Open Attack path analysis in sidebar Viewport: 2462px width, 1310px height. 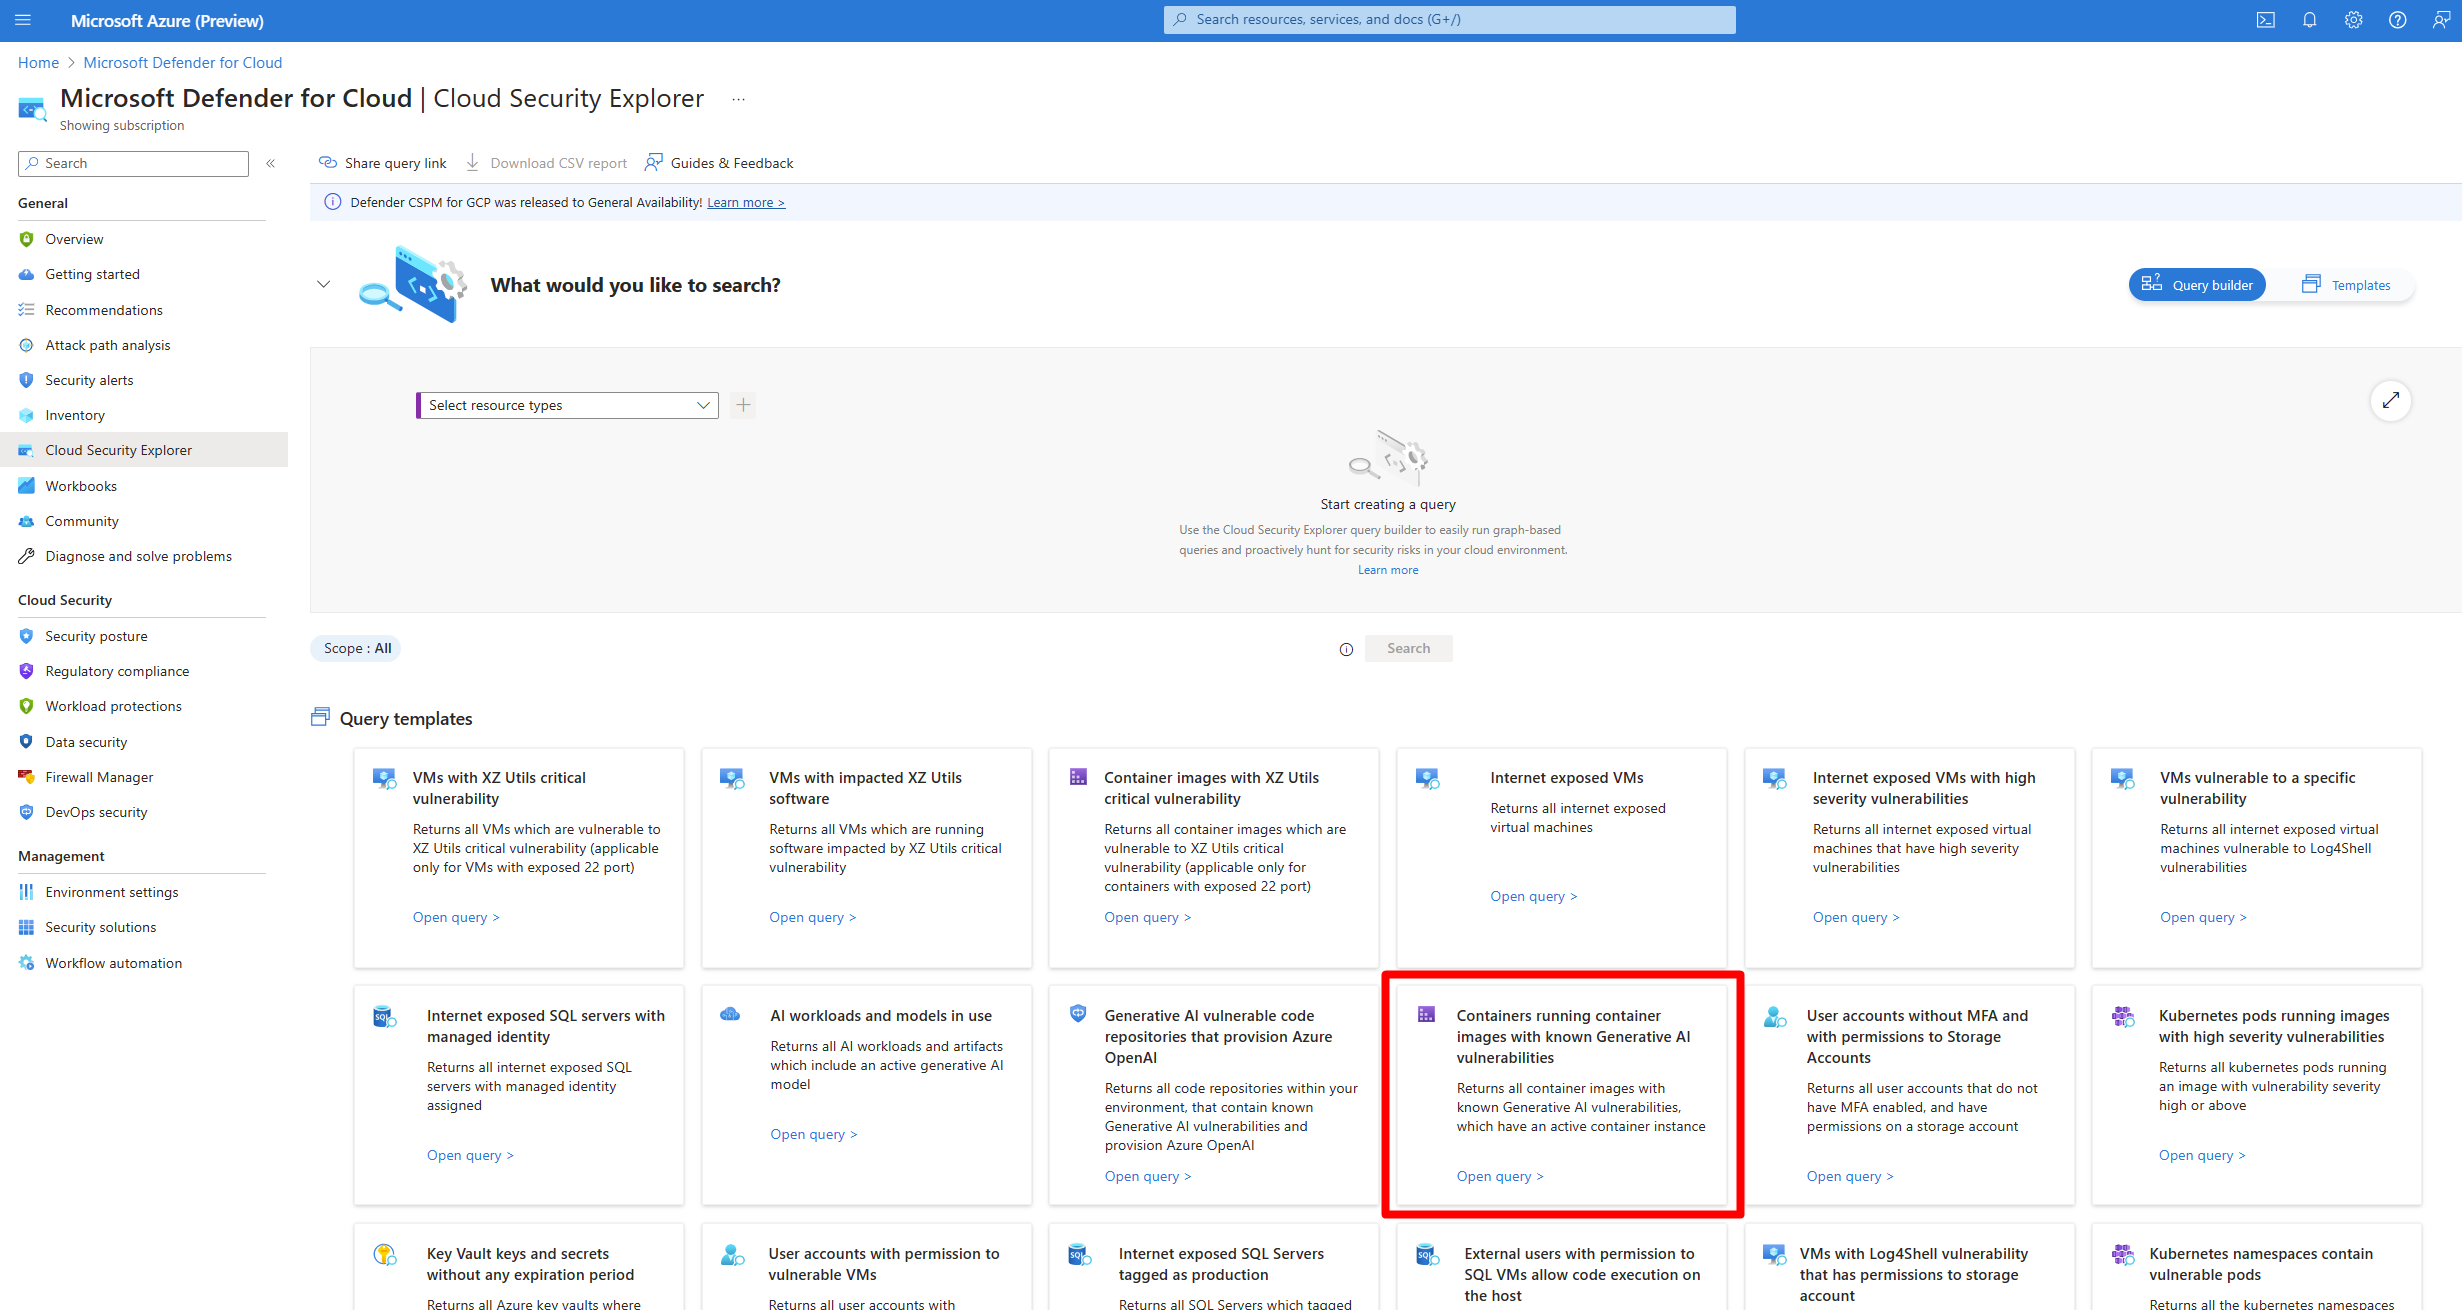tap(108, 345)
